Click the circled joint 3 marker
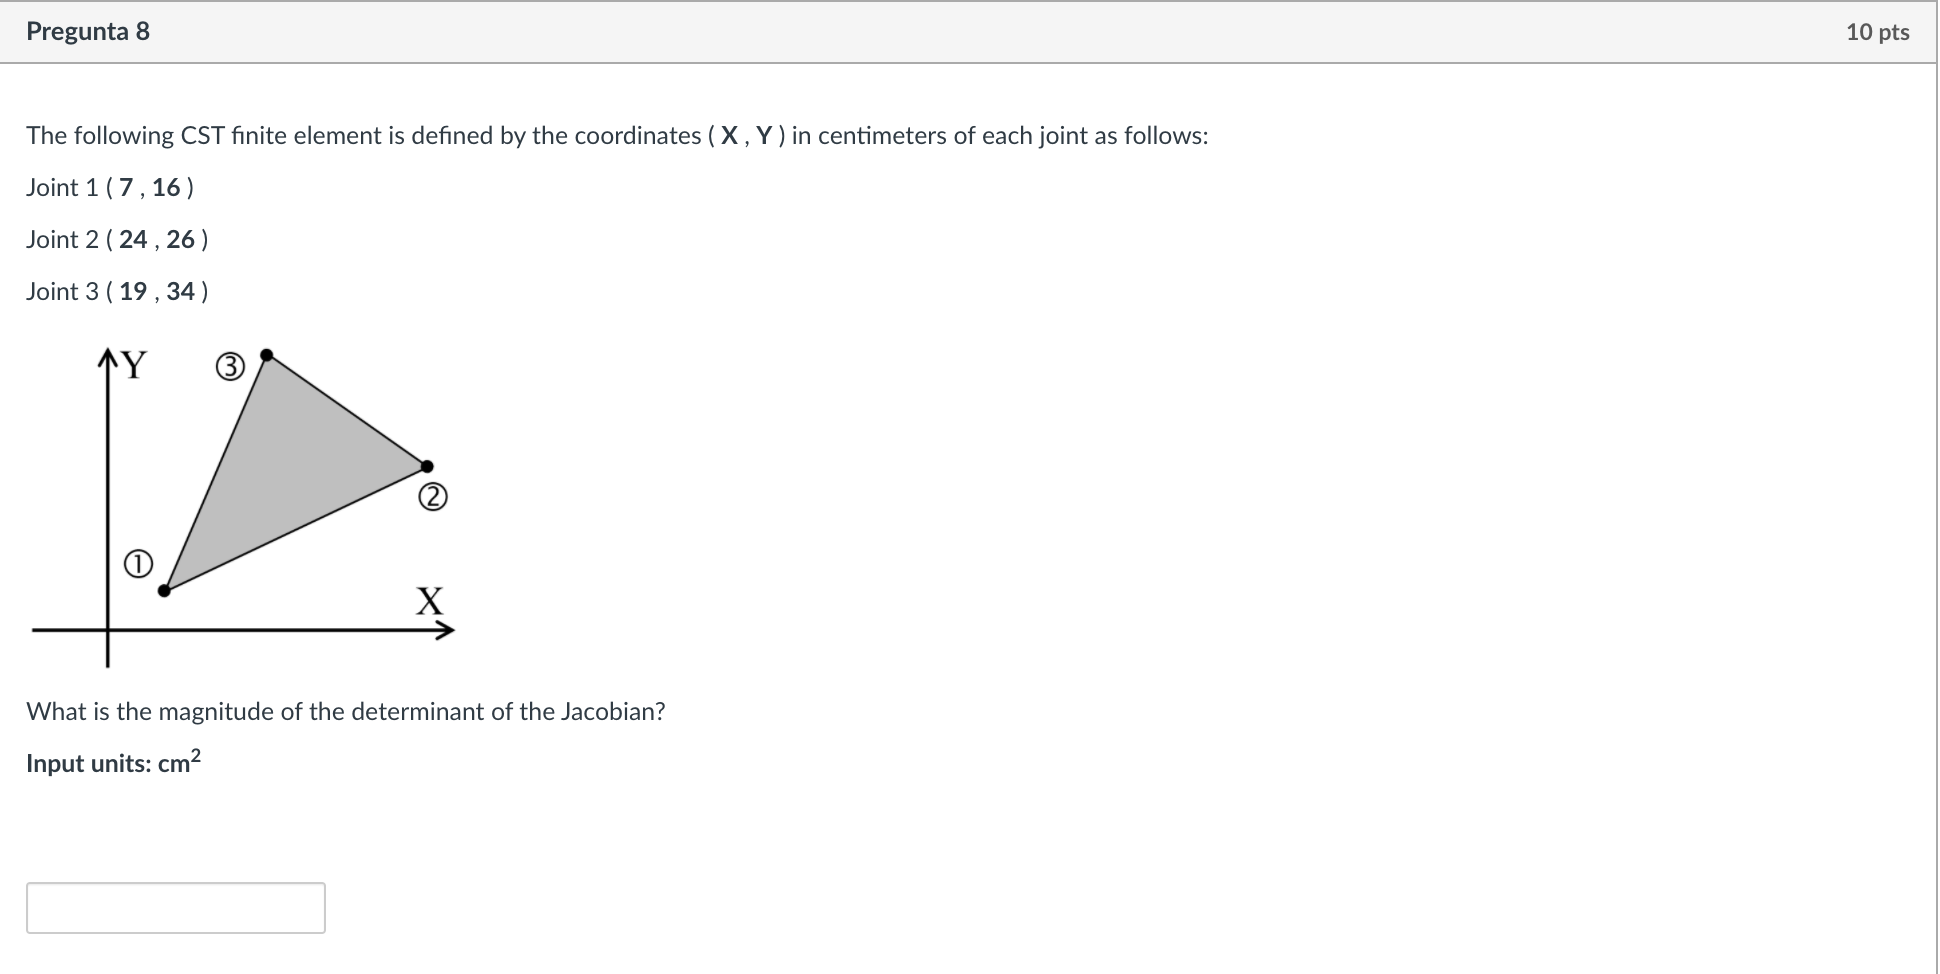 click(229, 367)
